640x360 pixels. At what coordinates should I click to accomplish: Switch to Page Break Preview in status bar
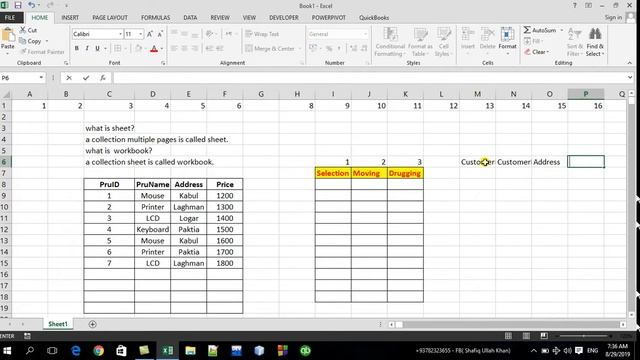pyautogui.click(x=544, y=336)
